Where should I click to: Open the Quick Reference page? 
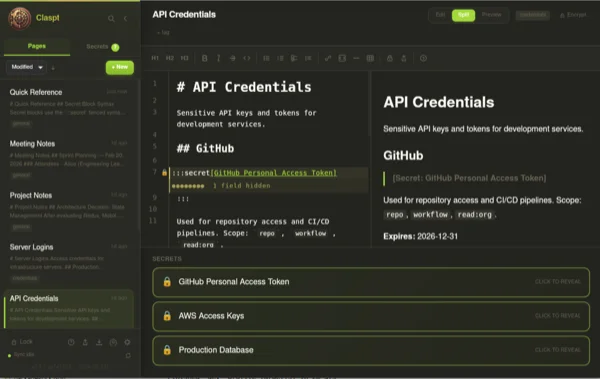[x=69, y=107]
